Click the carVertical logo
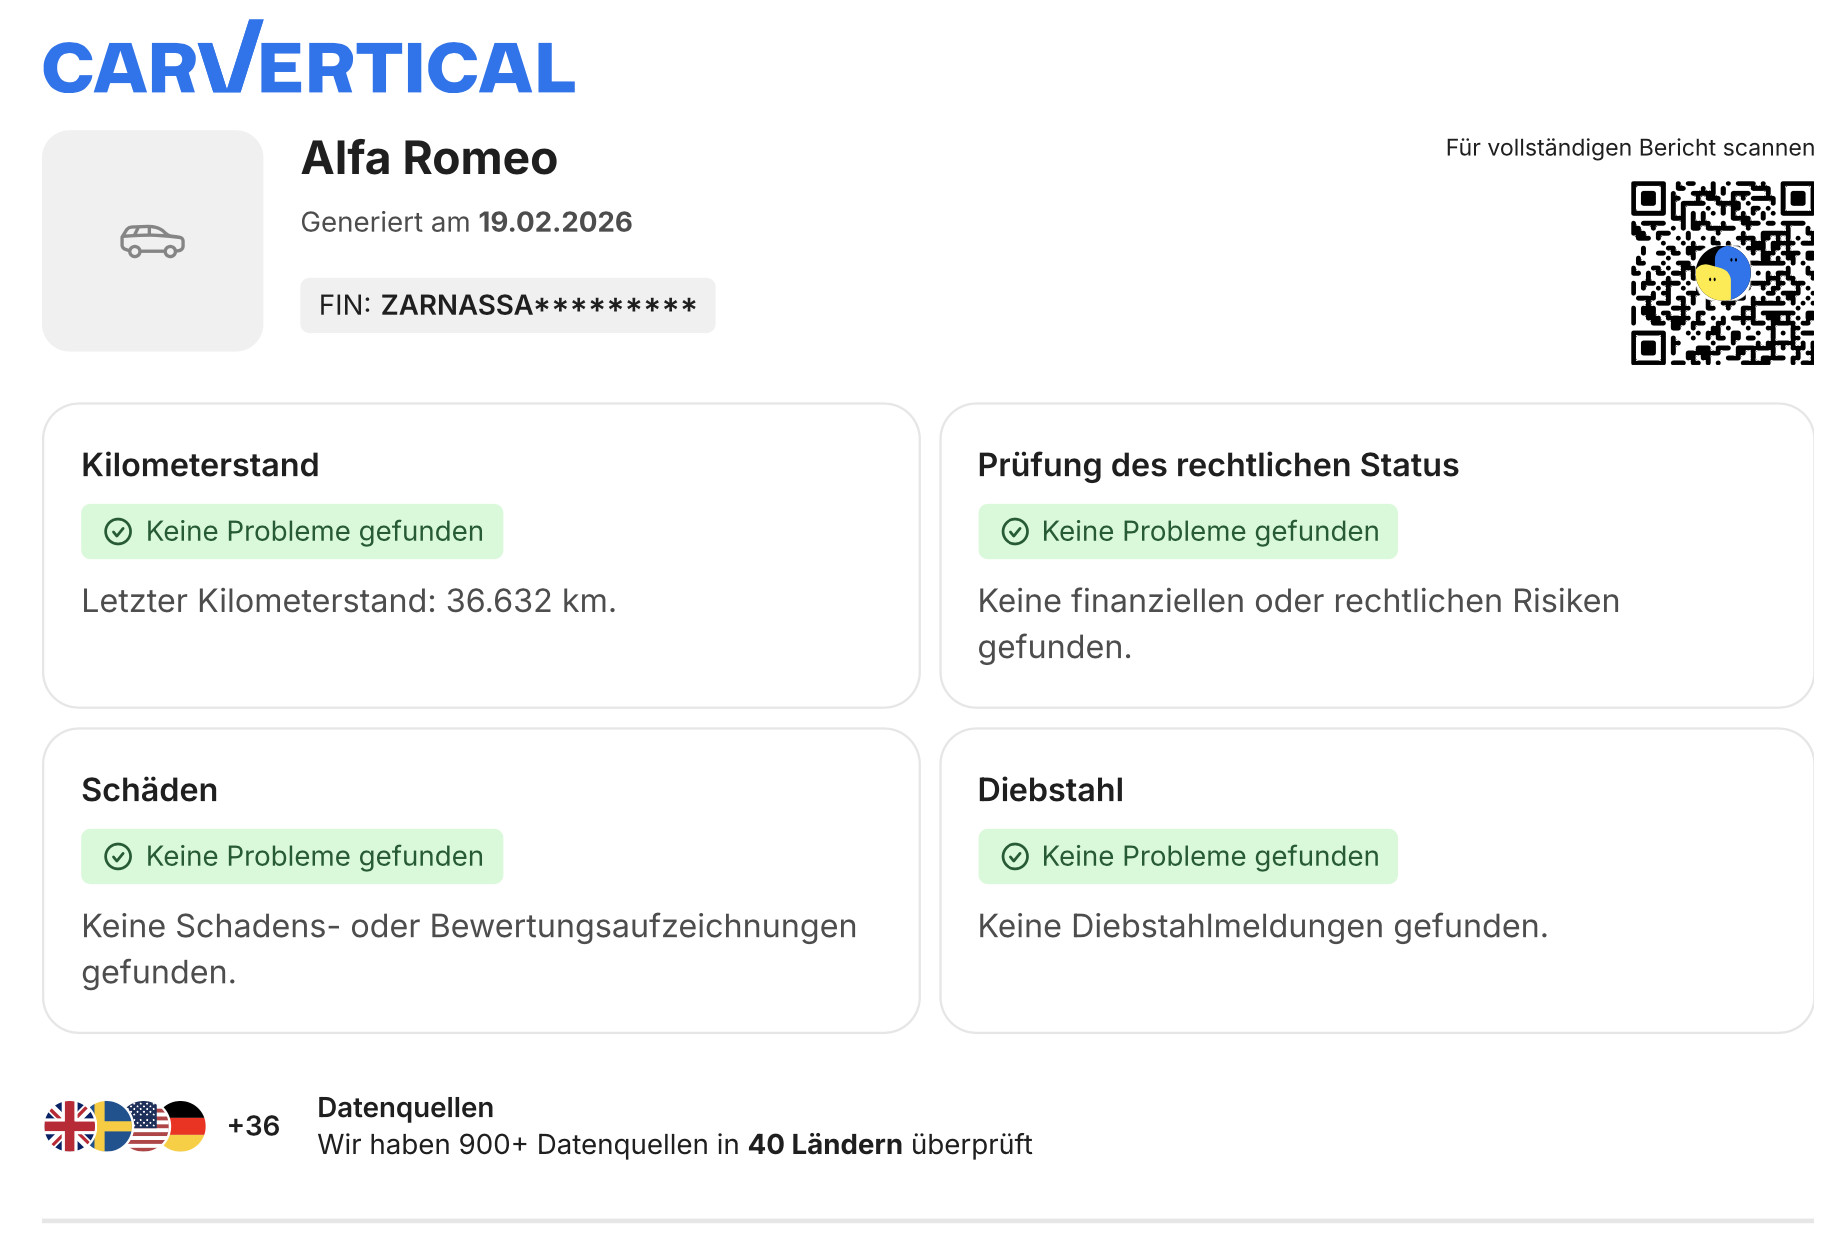1848x1248 pixels. (308, 62)
